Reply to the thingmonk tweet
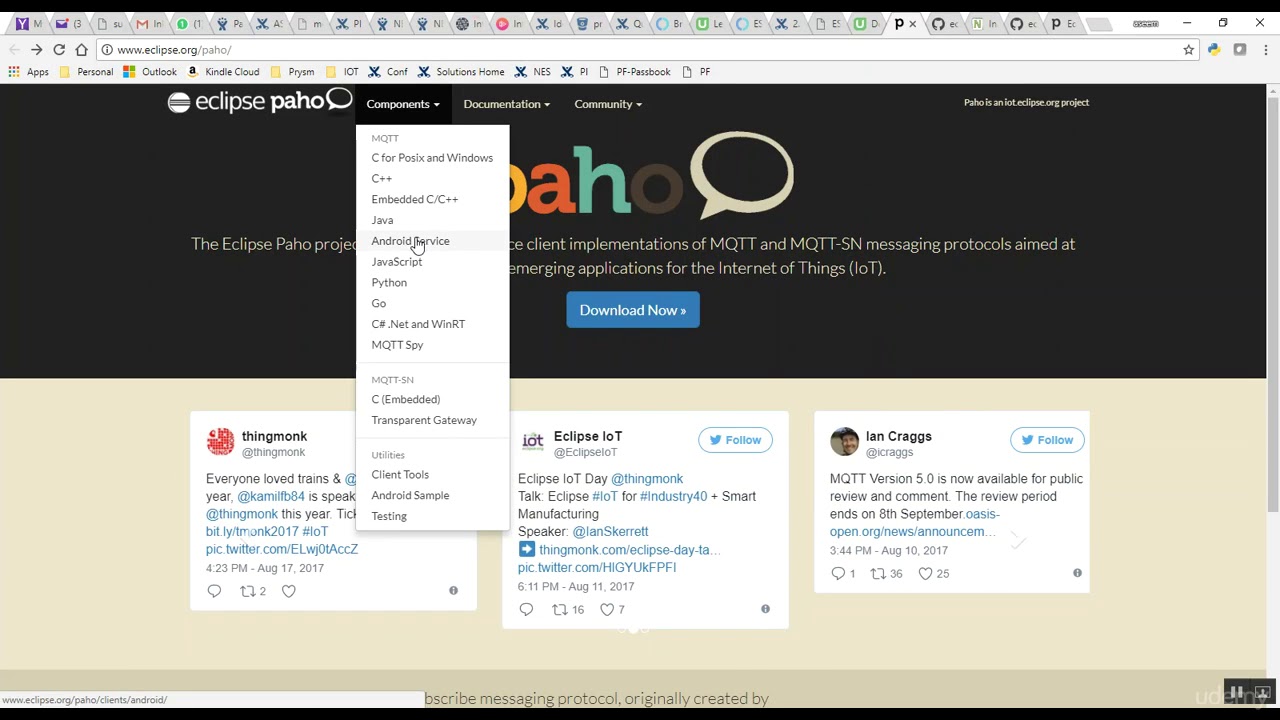Image resolution: width=1280 pixels, height=720 pixels. pos(214,591)
